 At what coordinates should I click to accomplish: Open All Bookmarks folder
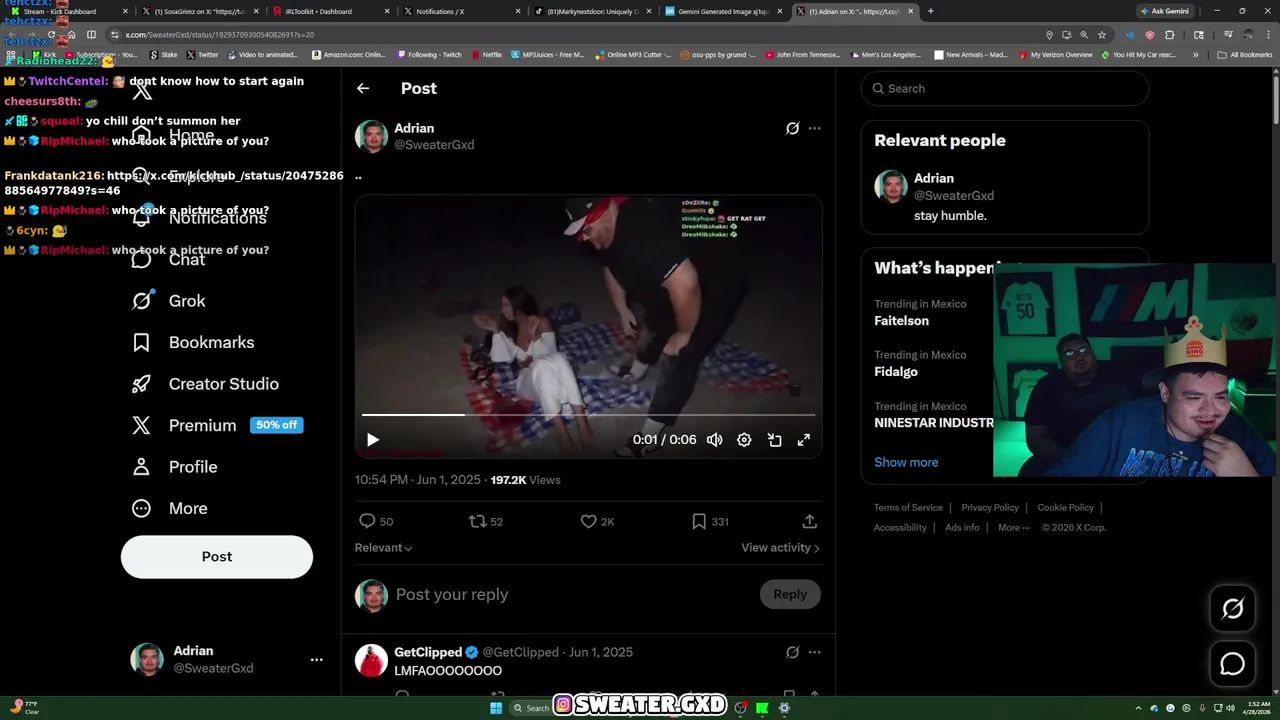click(x=1245, y=55)
